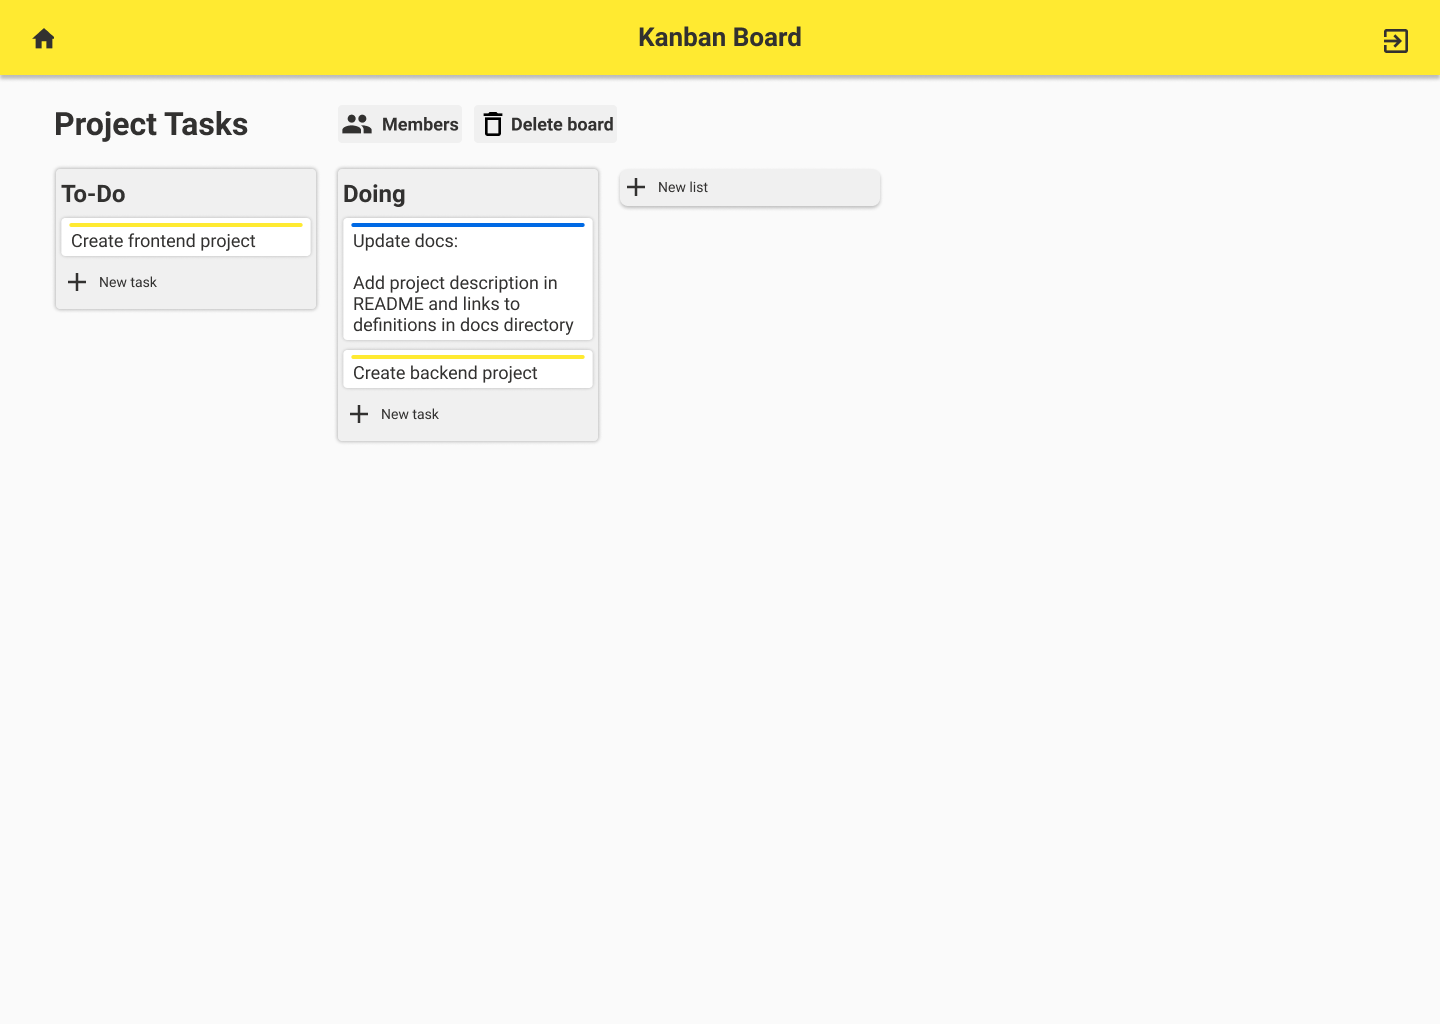Select the Doing list title
1440x1024 pixels.
pos(374,194)
